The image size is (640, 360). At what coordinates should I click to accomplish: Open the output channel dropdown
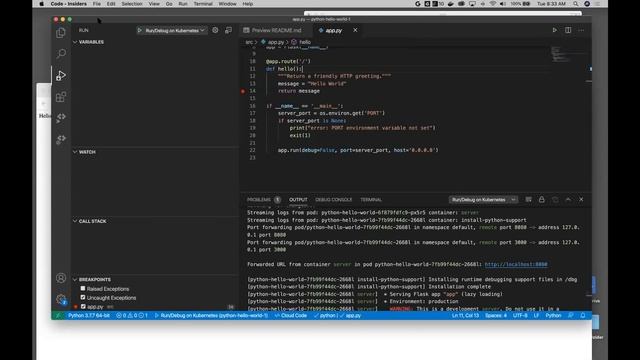click(483, 200)
